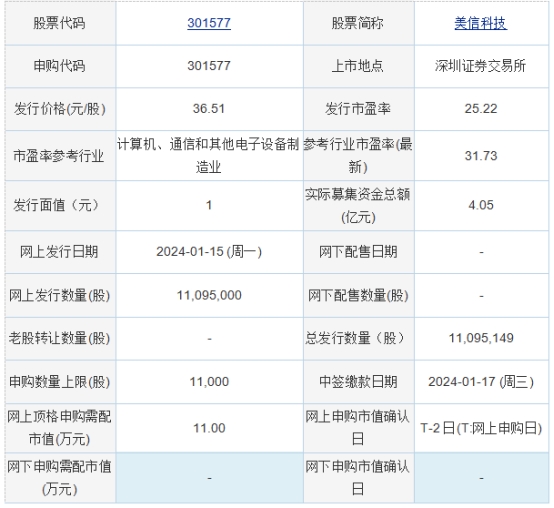Select the subscription limit value 11,000
The height and width of the screenshot is (508, 554).
[209, 382]
